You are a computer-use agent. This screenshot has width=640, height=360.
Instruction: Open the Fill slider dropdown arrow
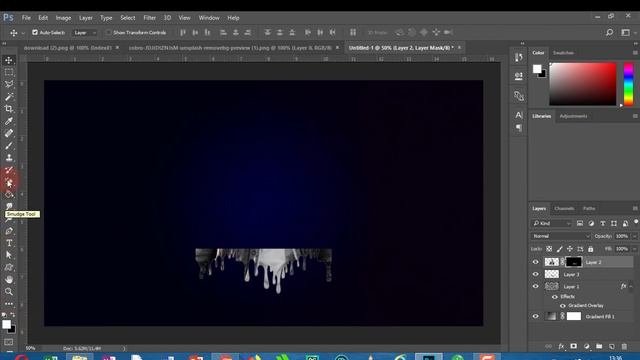pyautogui.click(x=635, y=249)
